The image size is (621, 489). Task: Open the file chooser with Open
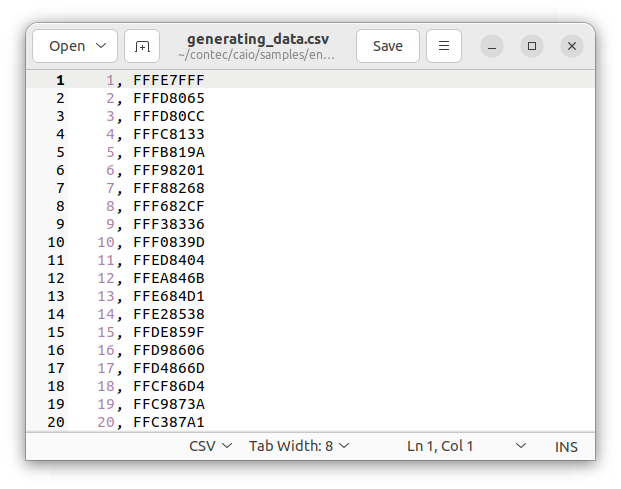click(x=67, y=46)
